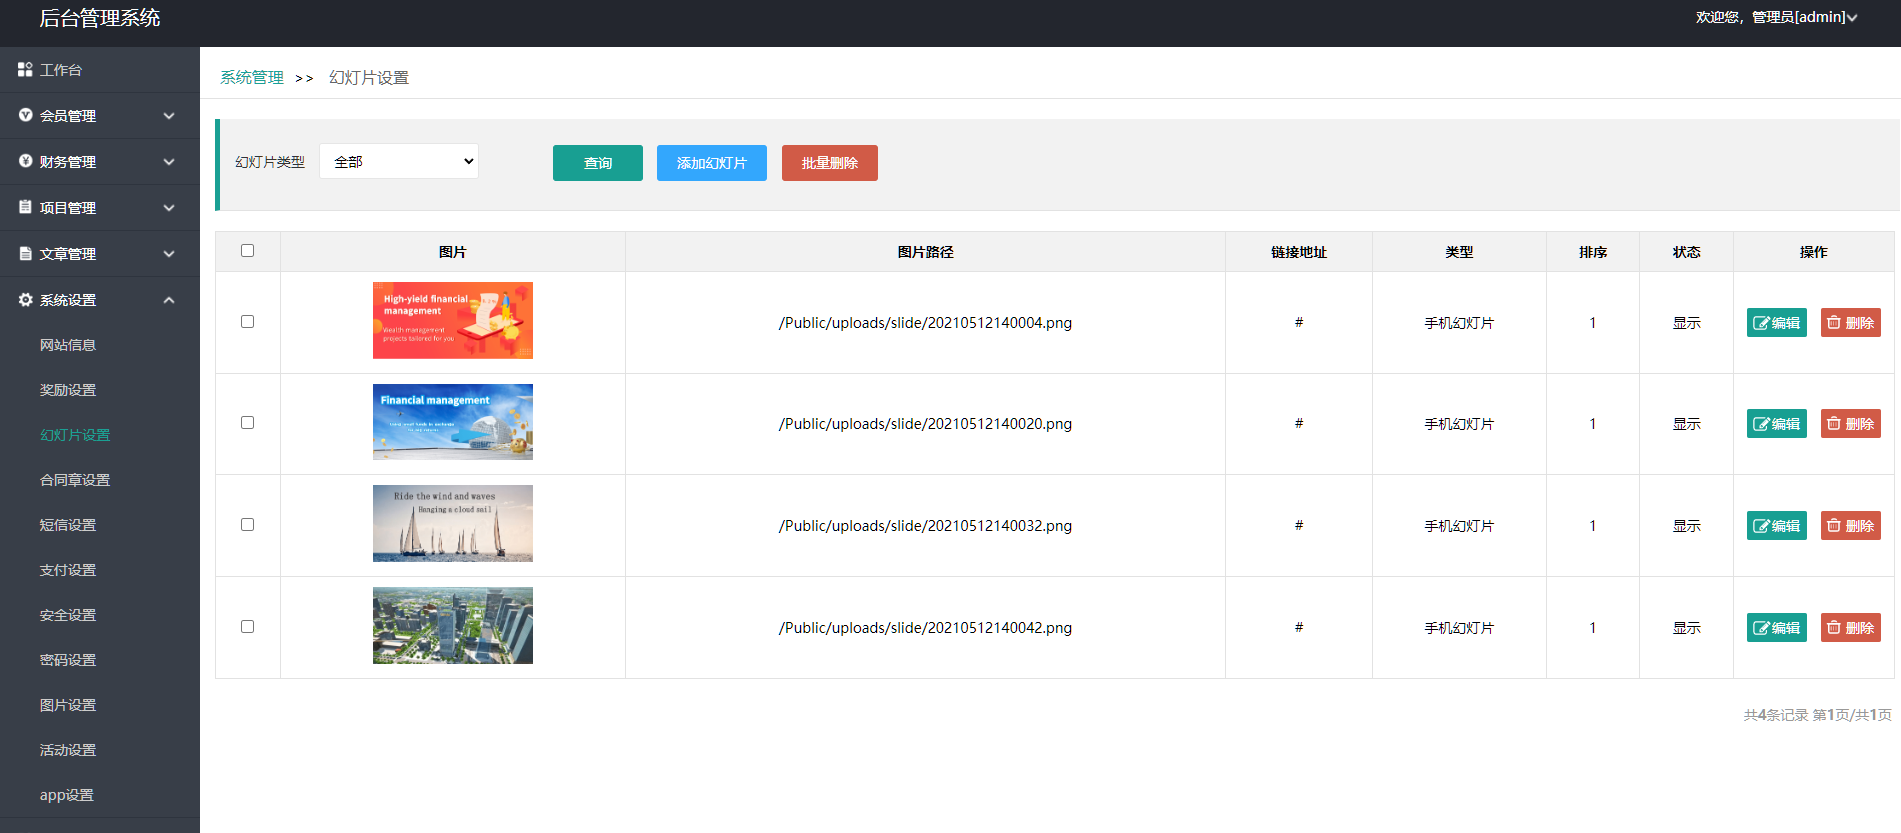This screenshot has height=833, width=1901.
Task: Expand the 会员管理 menu chevron
Action: click(x=169, y=116)
